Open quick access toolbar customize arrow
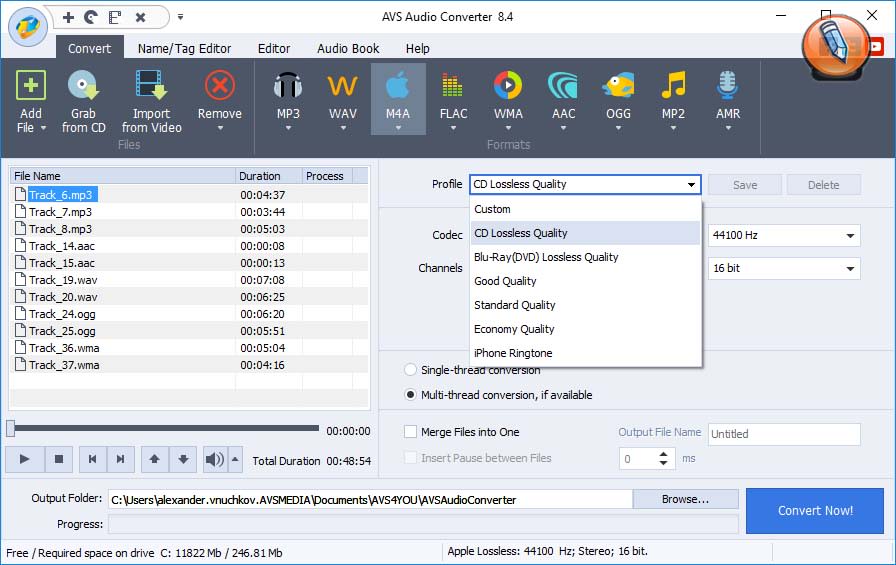The image size is (896, 565). click(181, 17)
